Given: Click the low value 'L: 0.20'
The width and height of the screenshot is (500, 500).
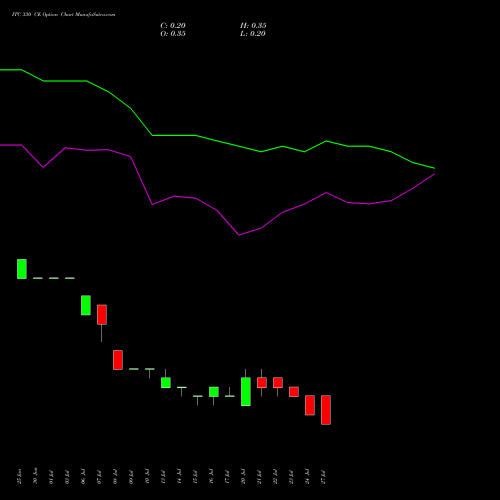Looking at the screenshot, I should coord(253,34).
